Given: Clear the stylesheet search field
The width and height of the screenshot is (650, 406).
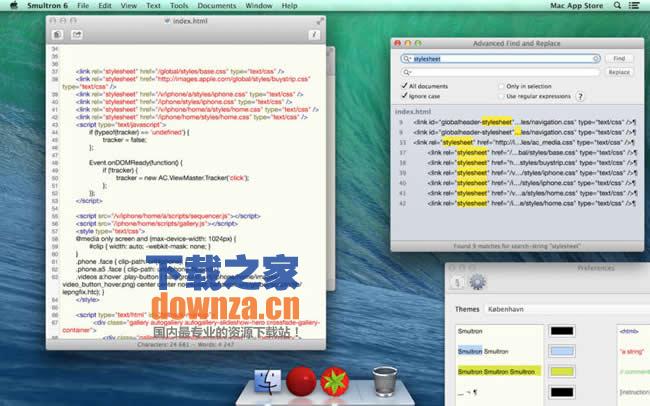Looking at the screenshot, I should pyautogui.click(x=594, y=59).
